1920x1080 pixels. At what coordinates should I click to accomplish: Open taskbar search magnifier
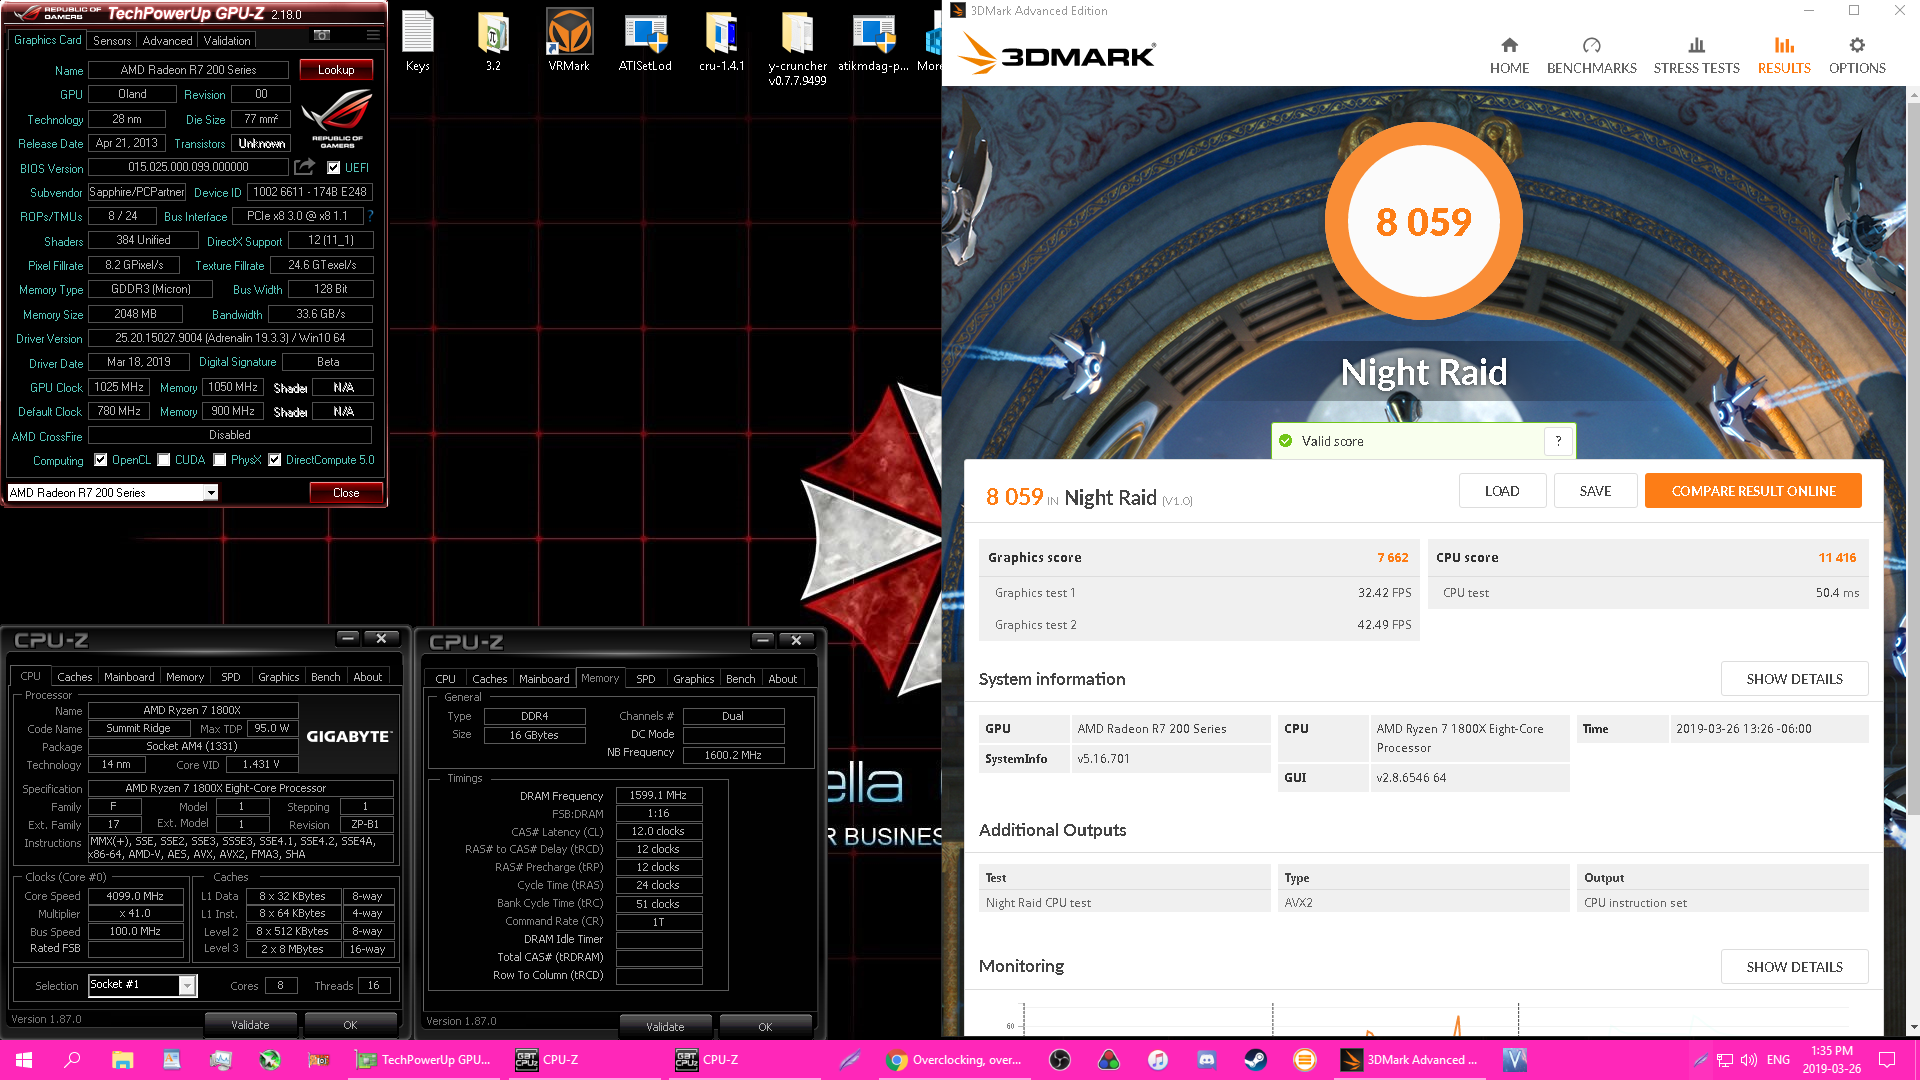tap(72, 1060)
